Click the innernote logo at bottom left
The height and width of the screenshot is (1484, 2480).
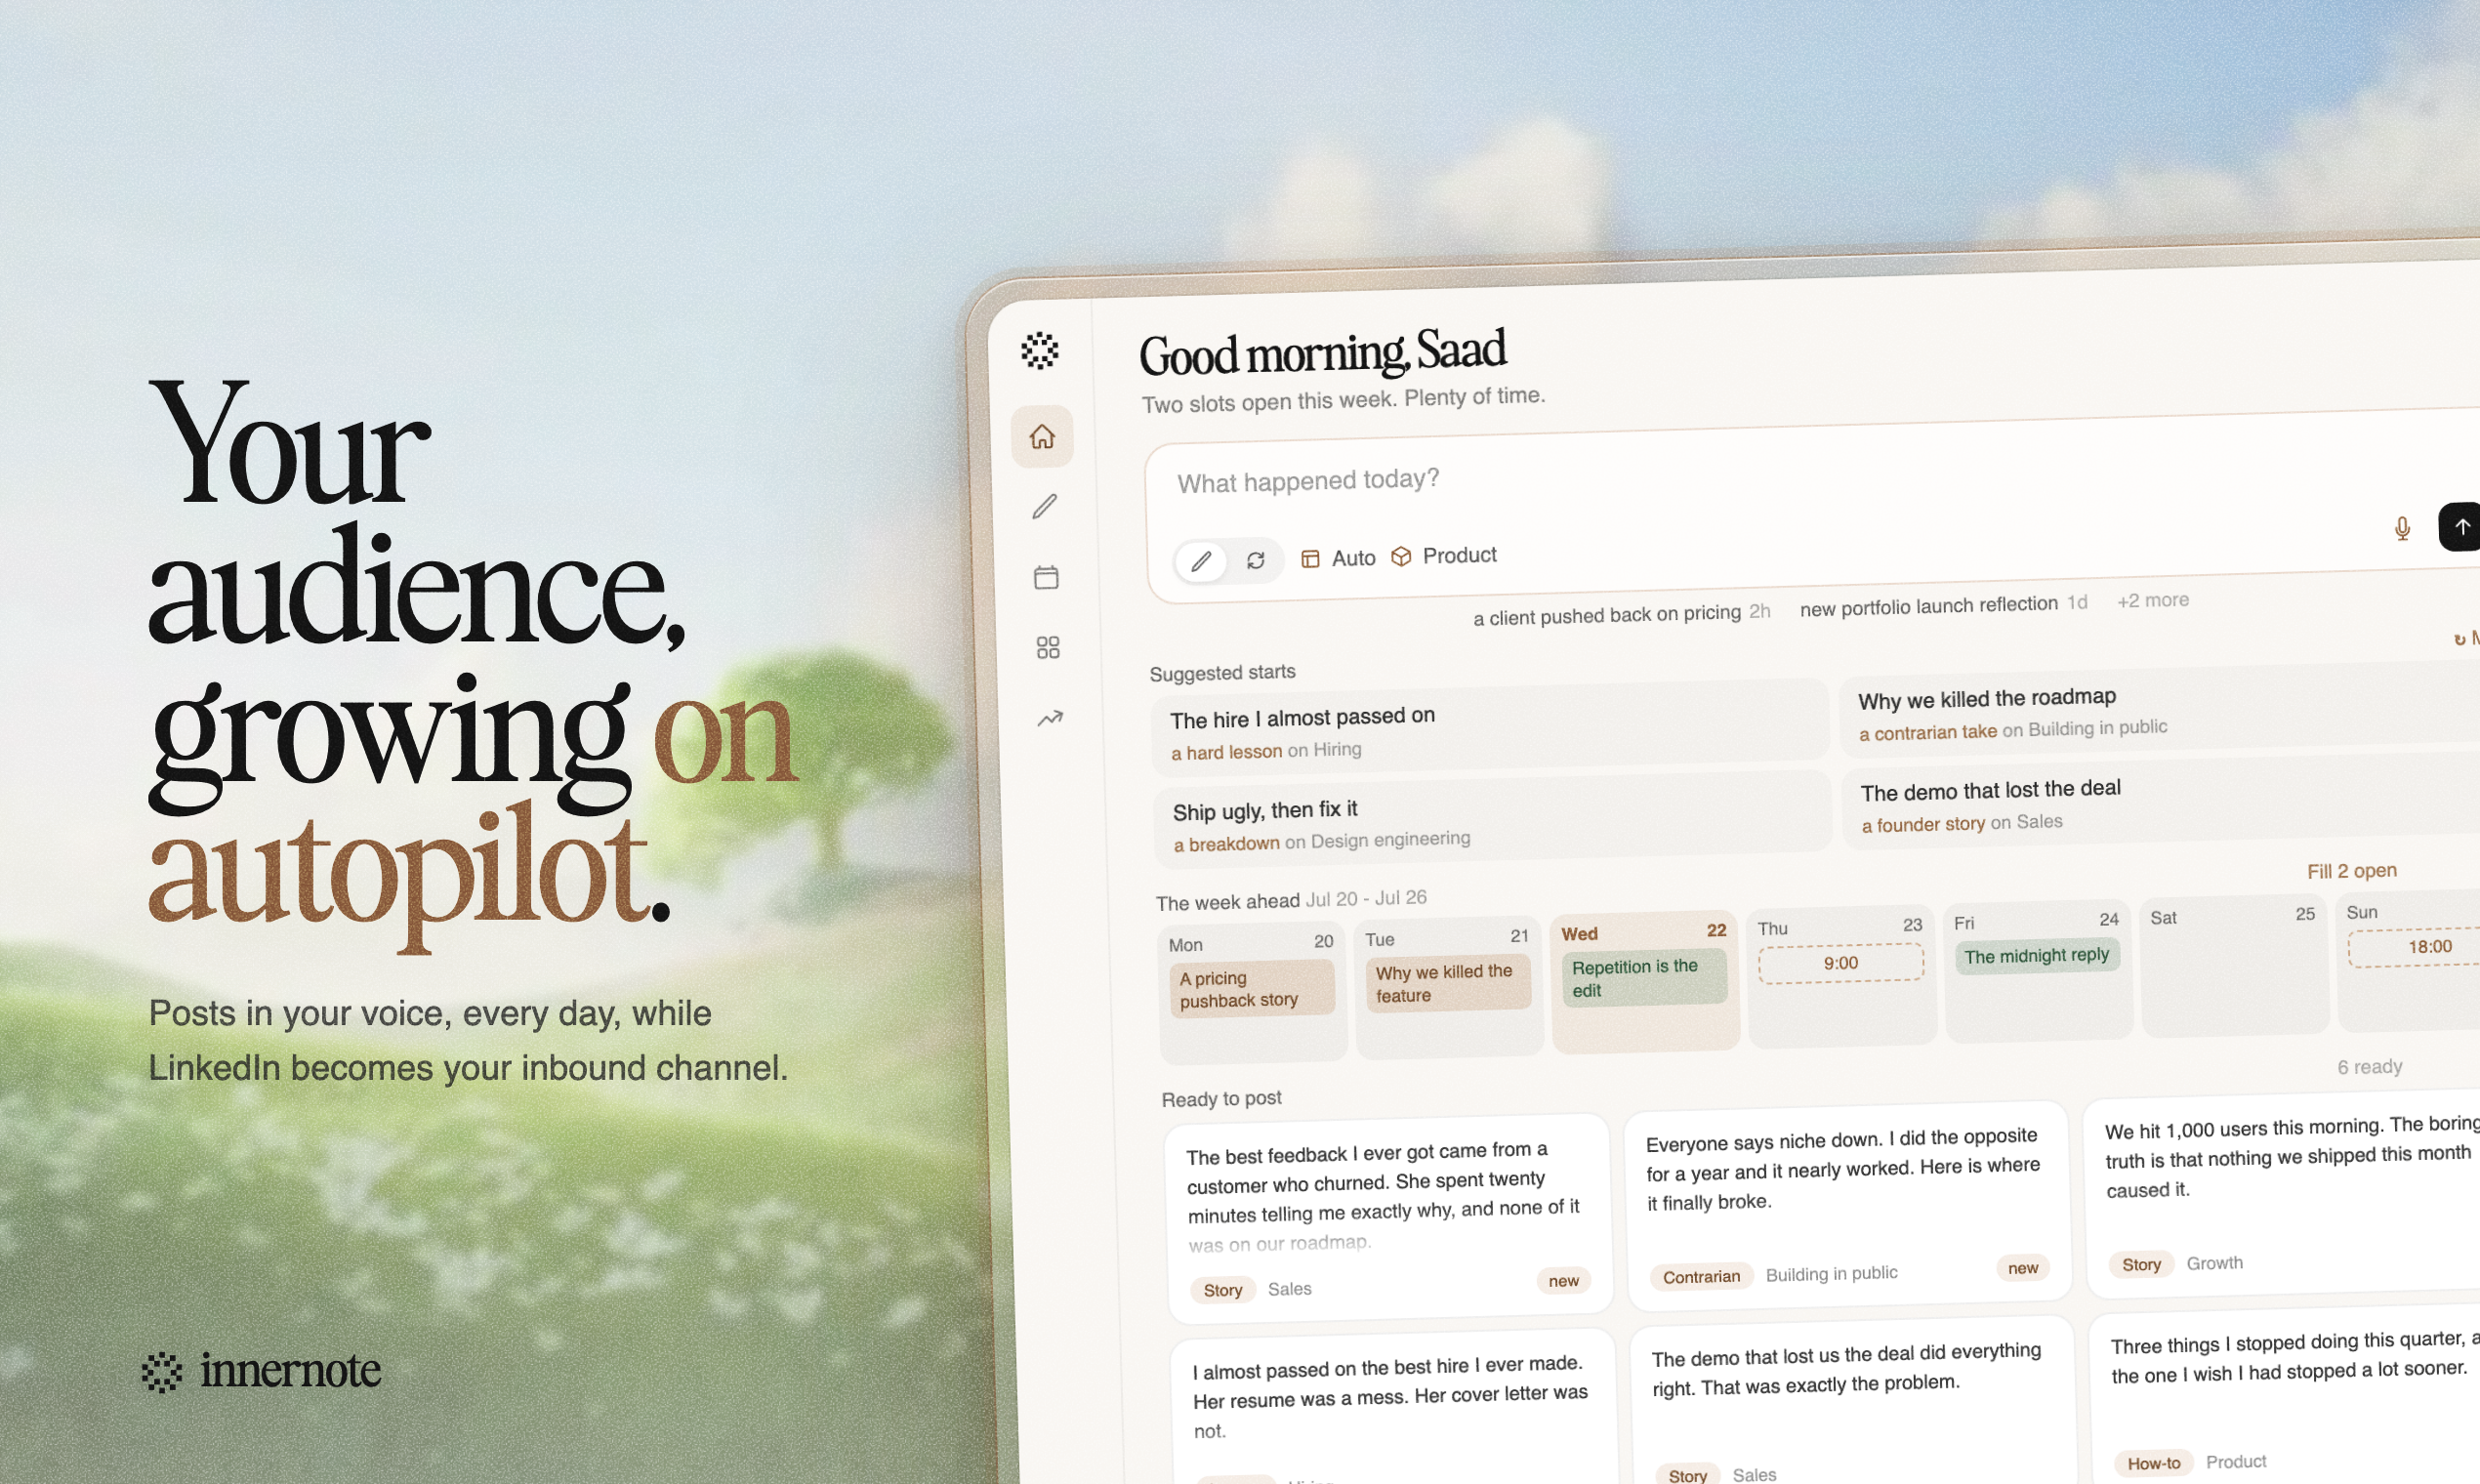pos(261,1371)
